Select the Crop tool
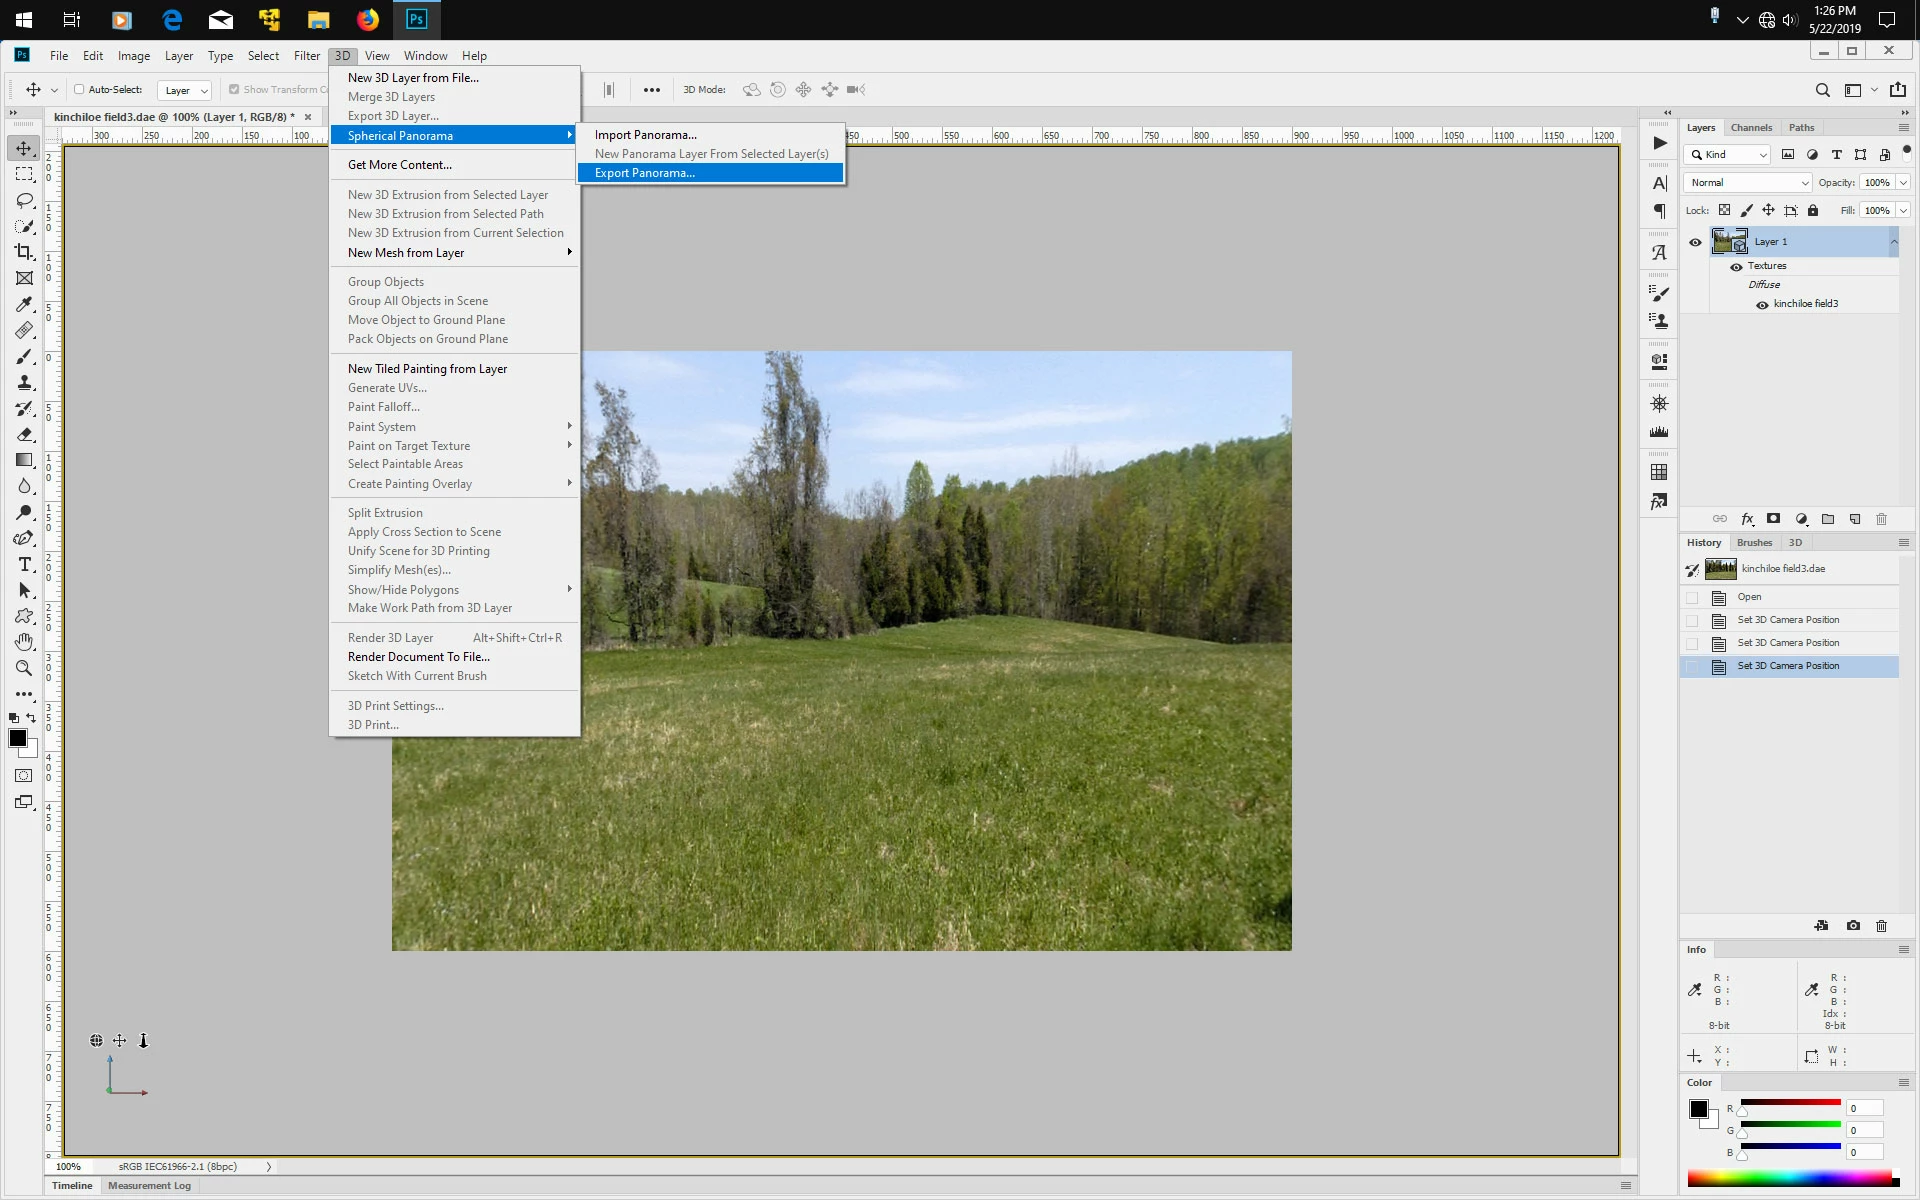The height and width of the screenshot is (1200, 1920). point(24,252)
